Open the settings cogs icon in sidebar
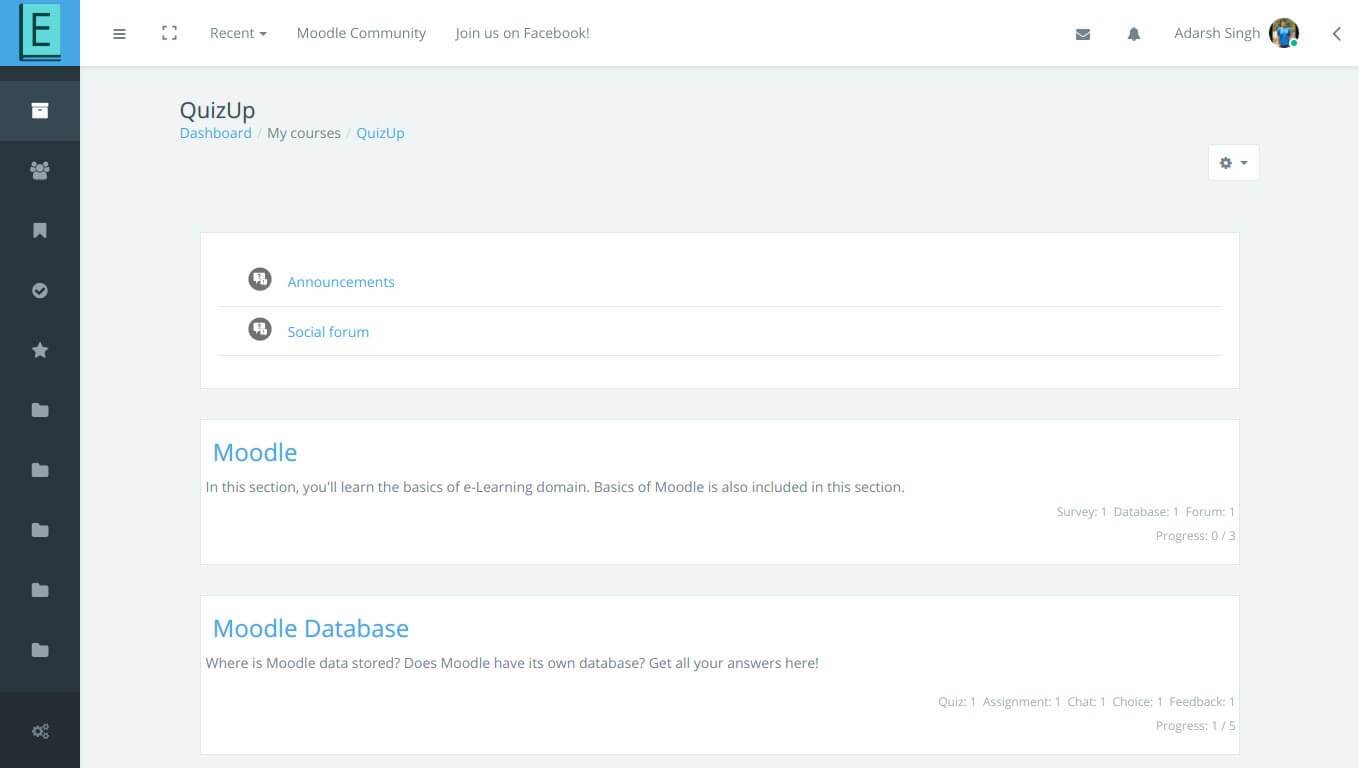Screen dimensions: 1359x768 [x=40, y=731]
